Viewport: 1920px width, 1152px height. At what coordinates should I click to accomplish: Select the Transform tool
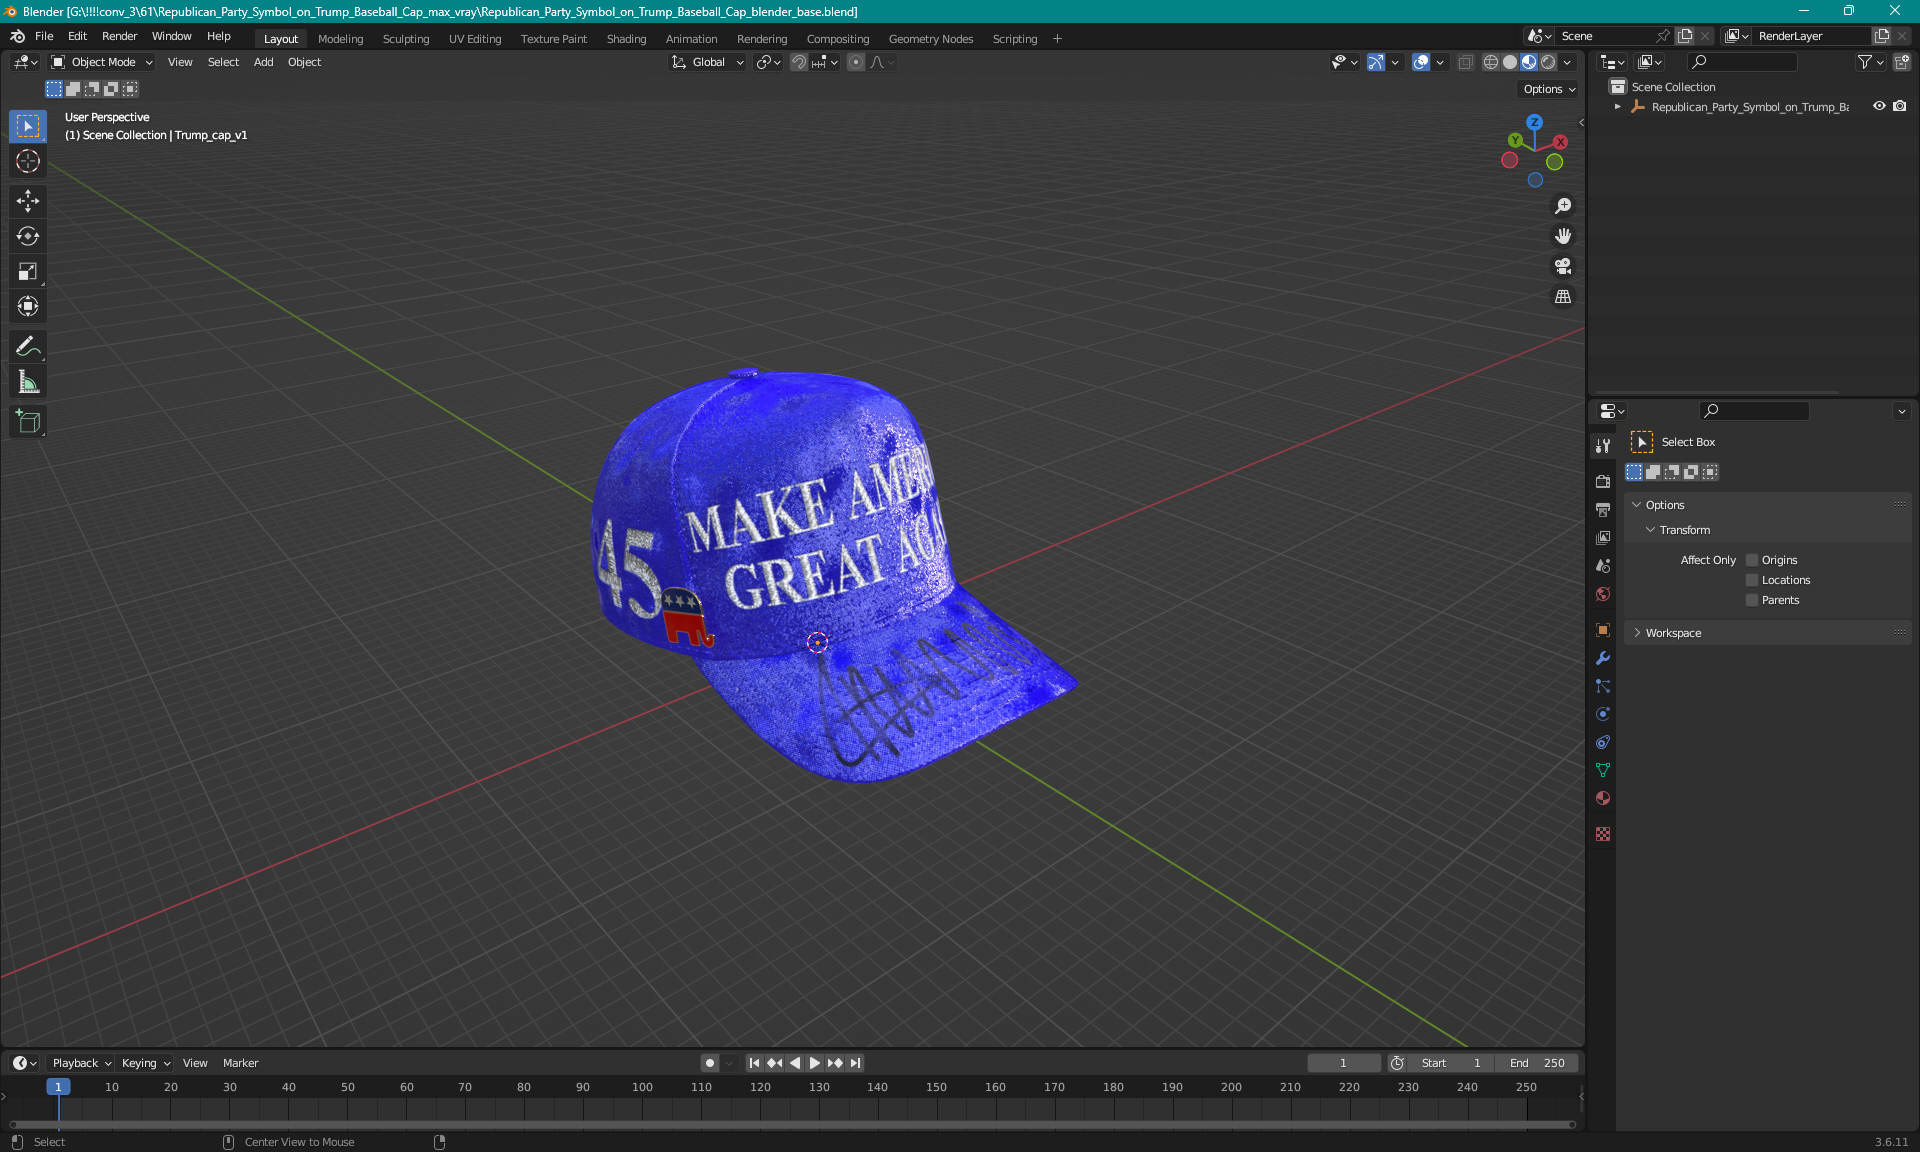pyautogui.click(x=28, y=306)
